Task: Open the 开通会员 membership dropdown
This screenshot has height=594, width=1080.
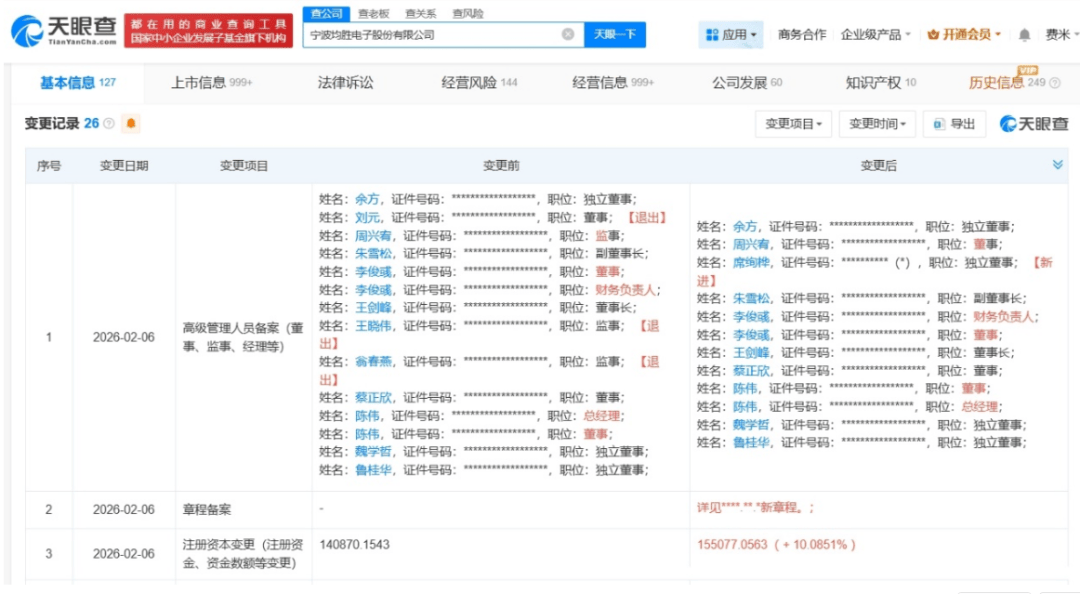Action: coord(965,35)
